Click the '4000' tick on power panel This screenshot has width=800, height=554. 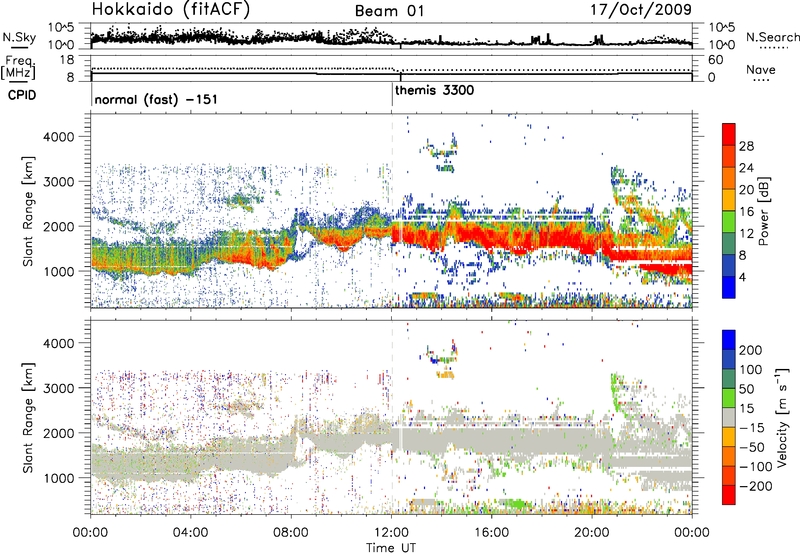coord(58,137)
